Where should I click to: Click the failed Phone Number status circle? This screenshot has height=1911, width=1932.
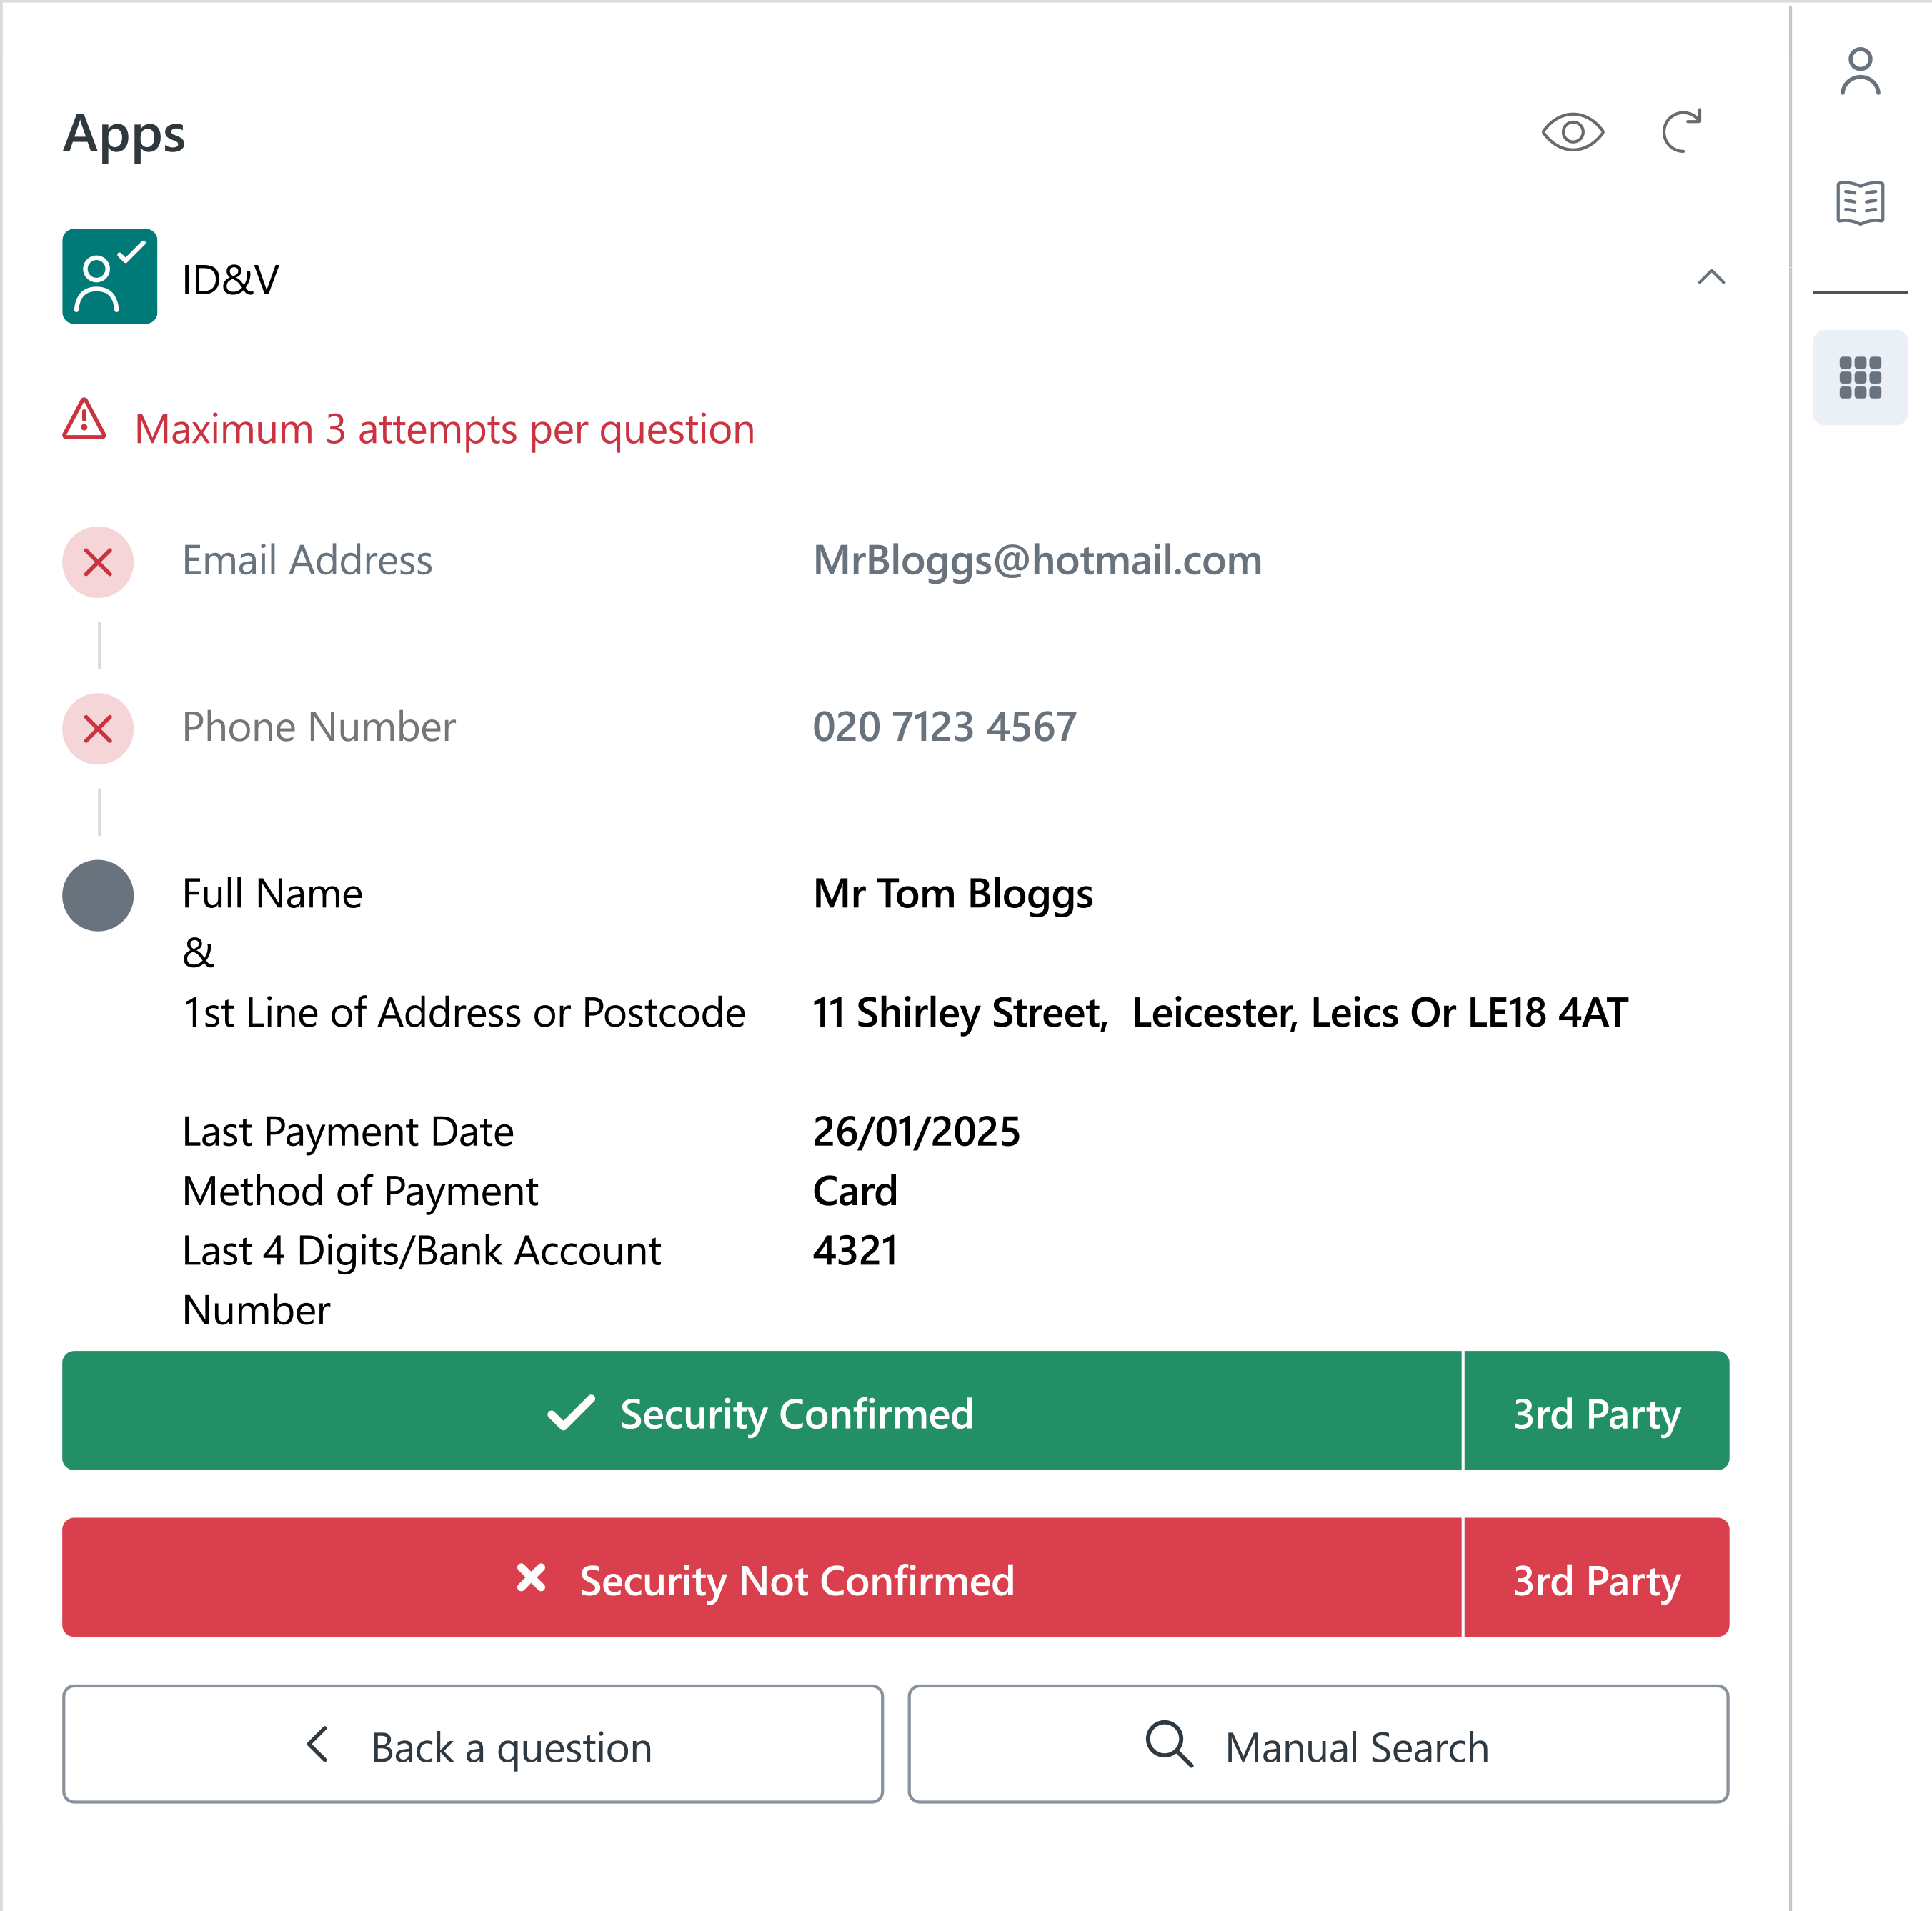point(98,728)
